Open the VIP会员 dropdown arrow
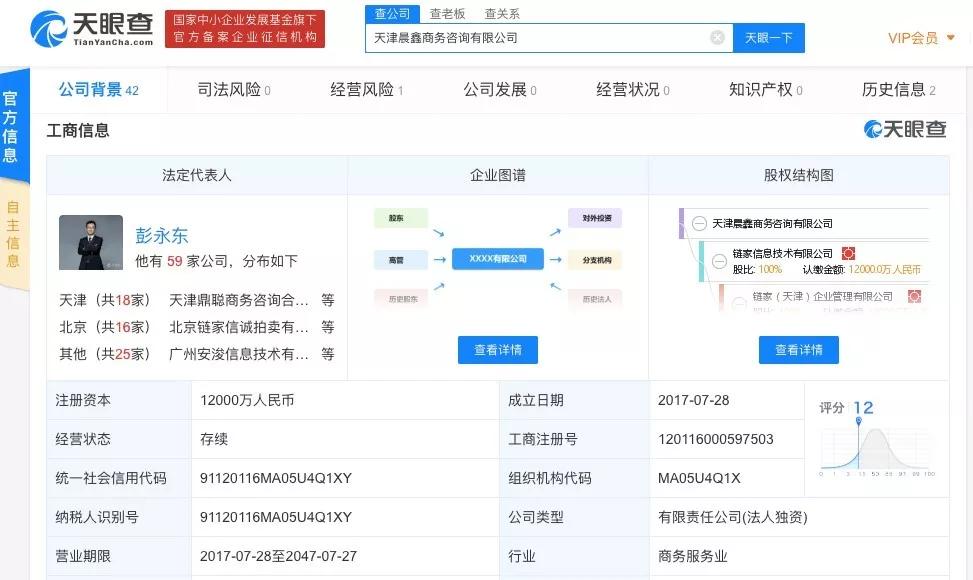 coord(951,38)
